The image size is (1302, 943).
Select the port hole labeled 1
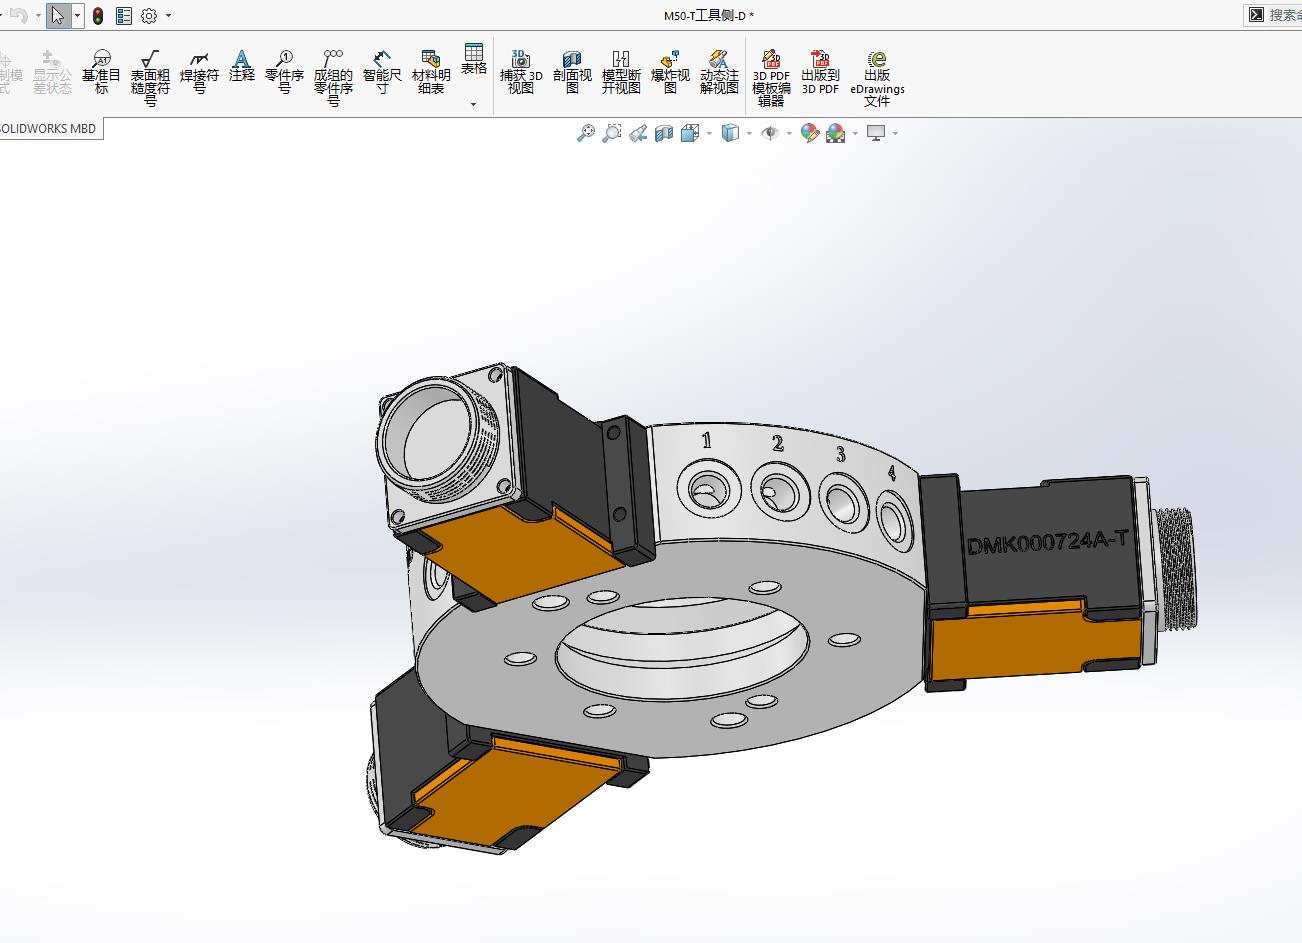coord(707,490)
